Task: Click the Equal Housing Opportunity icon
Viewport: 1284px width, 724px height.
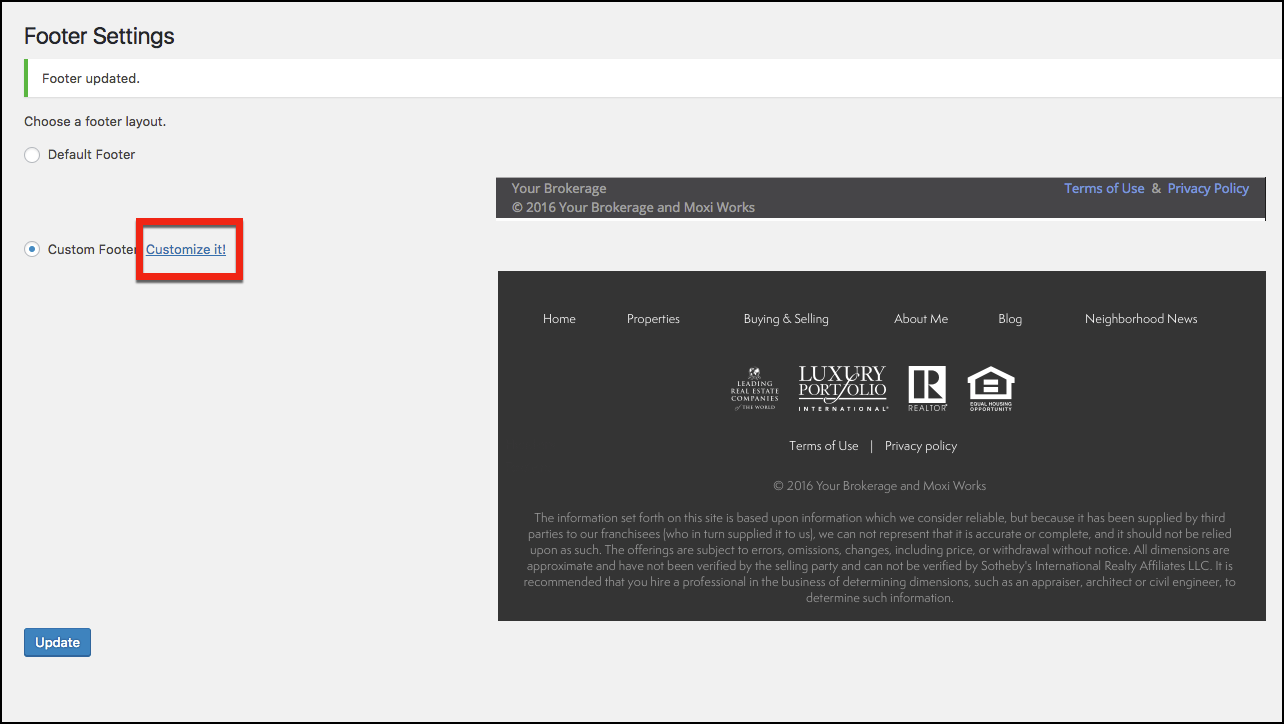Action: [x=990, y=389]
